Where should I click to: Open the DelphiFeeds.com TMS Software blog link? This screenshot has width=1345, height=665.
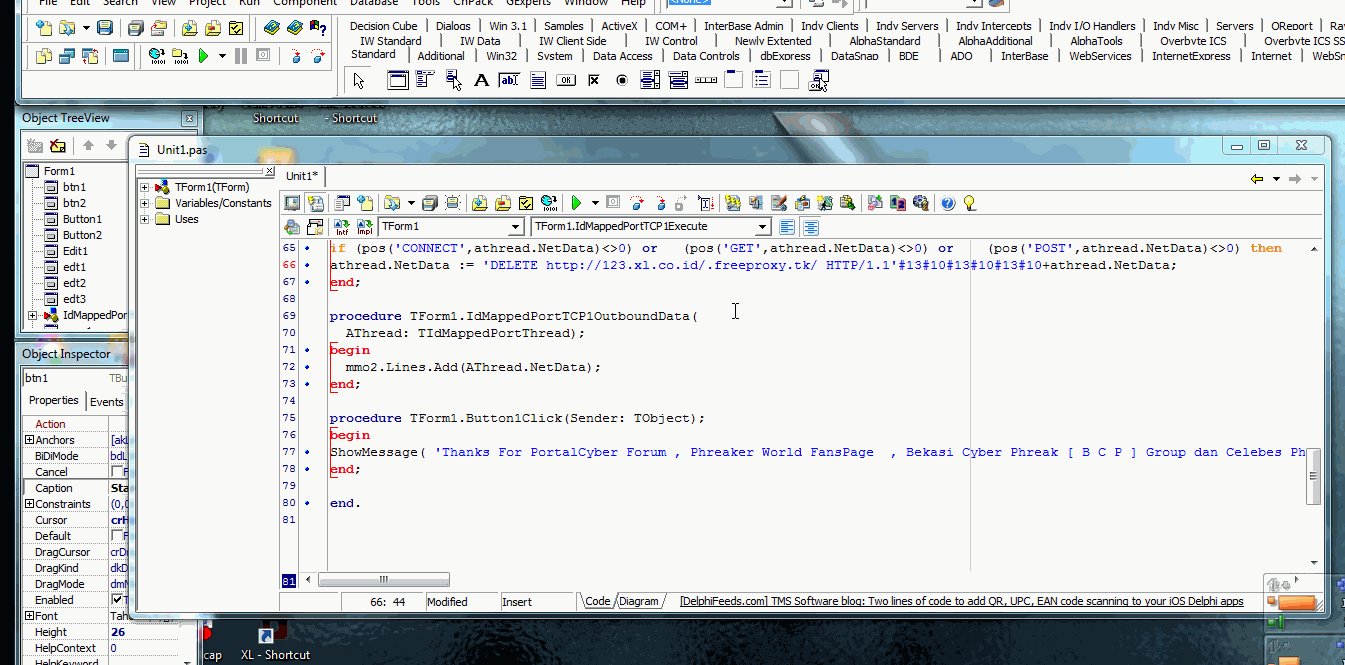point(961,601)
